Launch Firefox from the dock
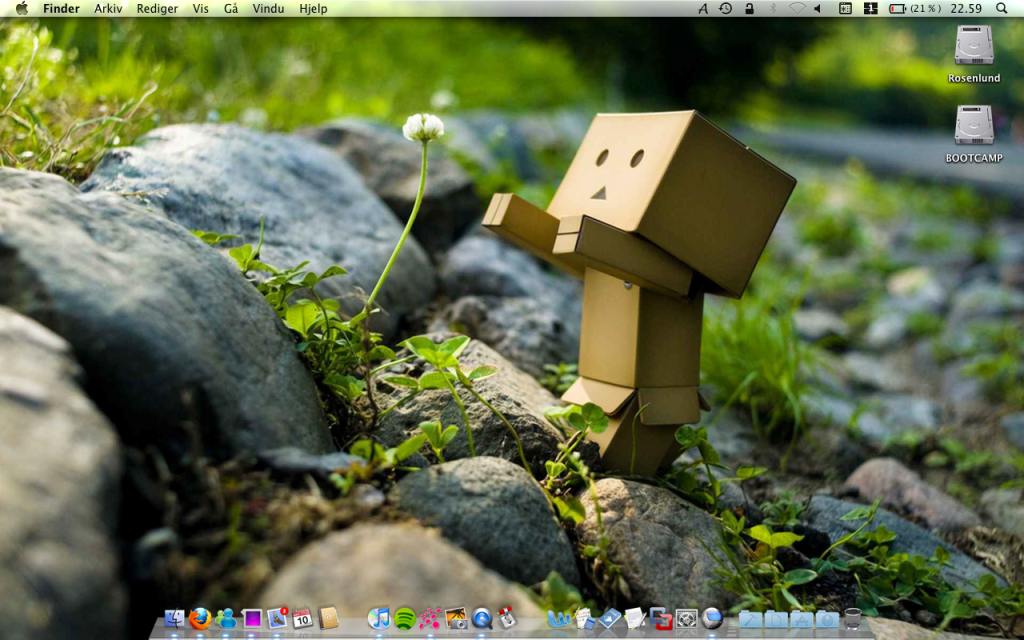The image size is (1024, 640). pyautogui.click(x=200, y=618)
